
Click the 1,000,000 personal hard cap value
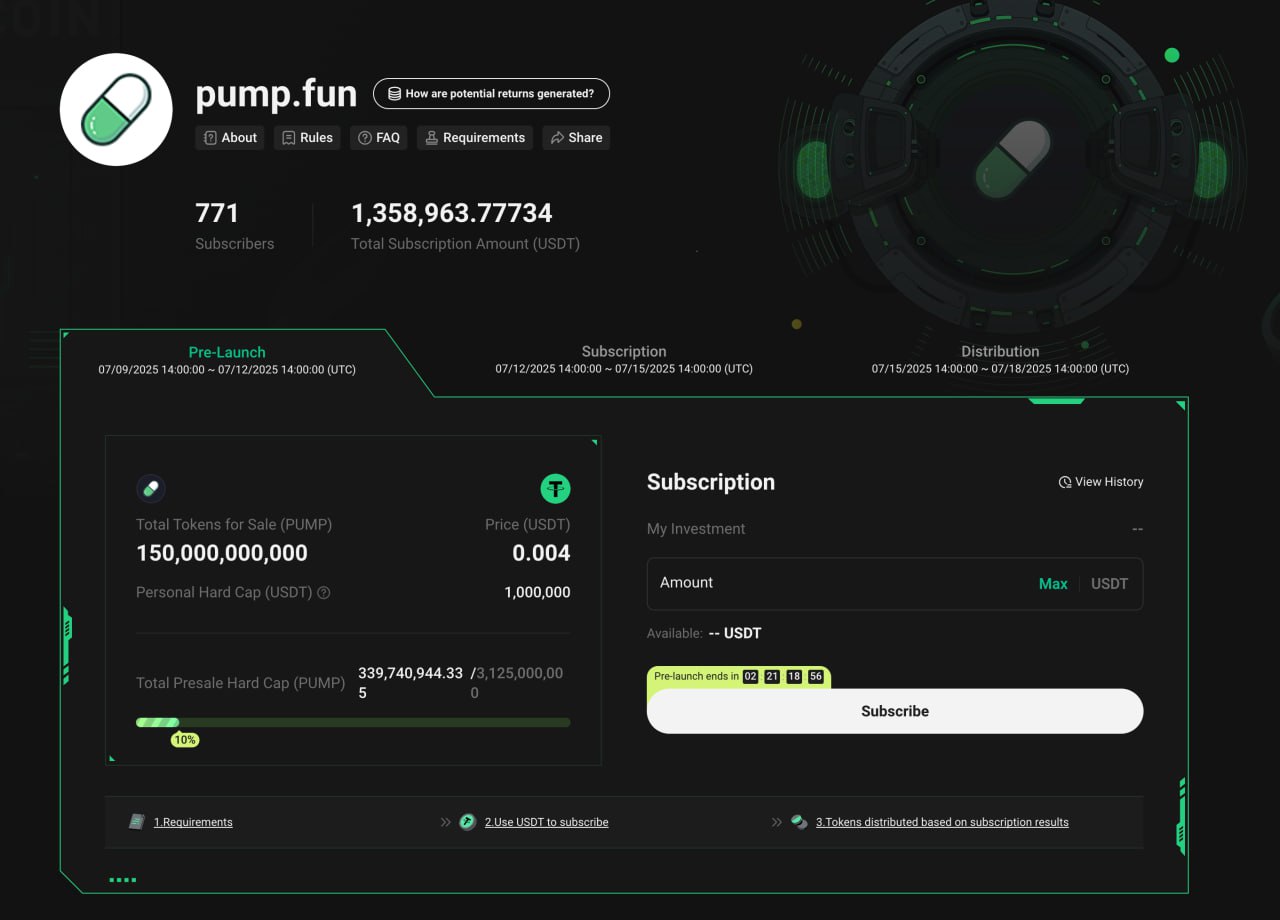537,593
